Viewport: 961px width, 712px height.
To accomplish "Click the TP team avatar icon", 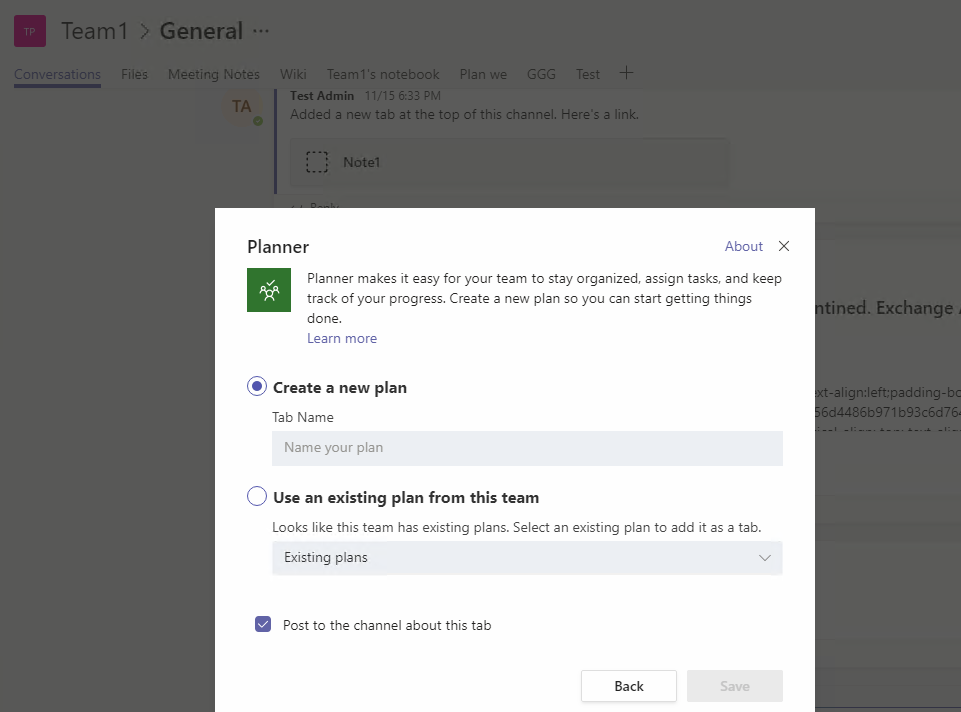I will coord(30,31).
